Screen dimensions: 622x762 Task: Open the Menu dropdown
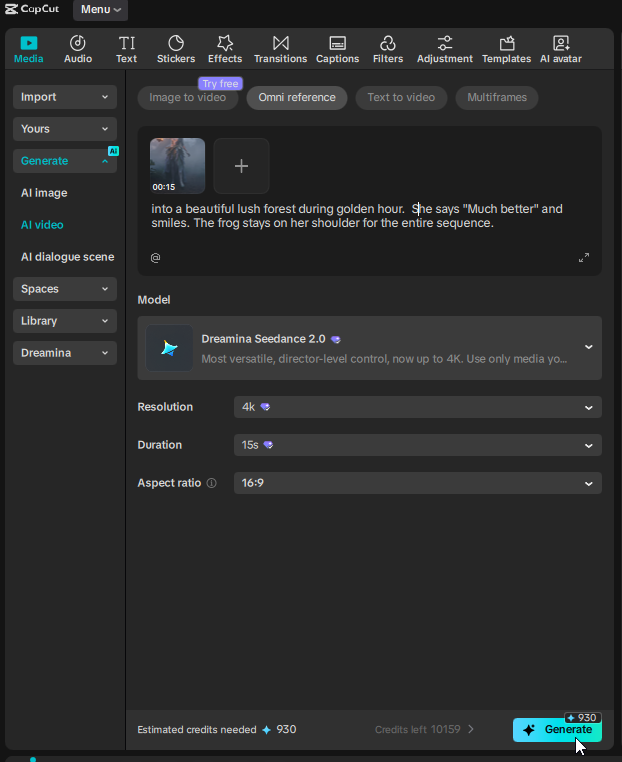[x=101, y=10]
